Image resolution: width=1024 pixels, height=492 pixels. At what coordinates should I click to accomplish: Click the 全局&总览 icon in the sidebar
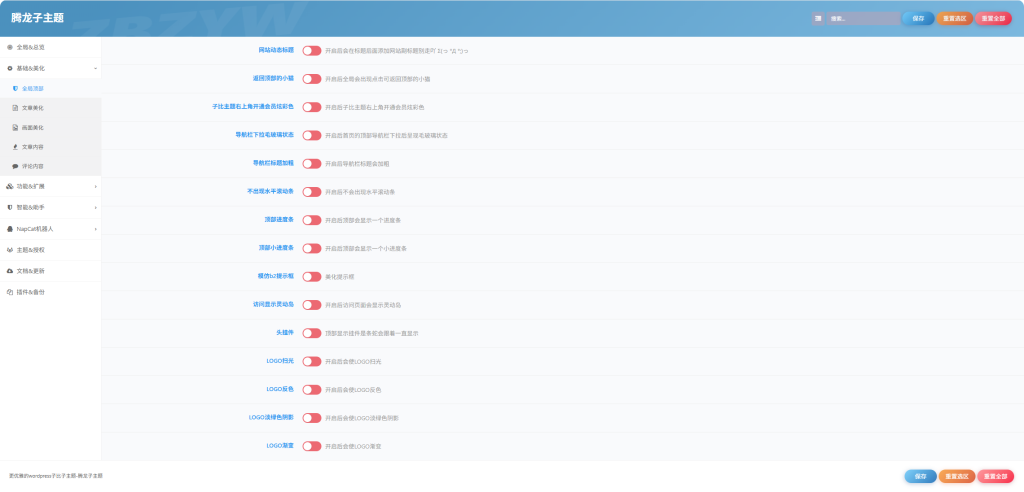[x=10, y=47]
